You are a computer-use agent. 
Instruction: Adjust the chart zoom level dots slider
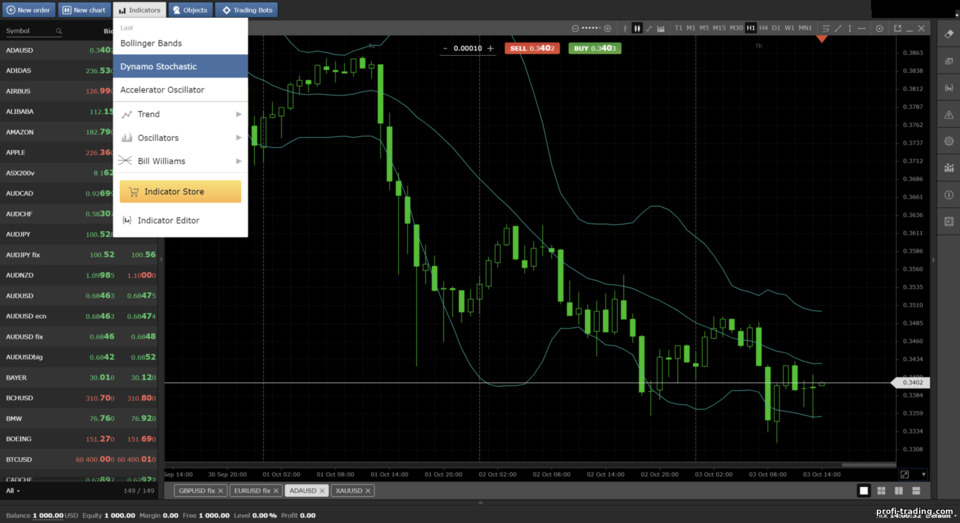591,28
